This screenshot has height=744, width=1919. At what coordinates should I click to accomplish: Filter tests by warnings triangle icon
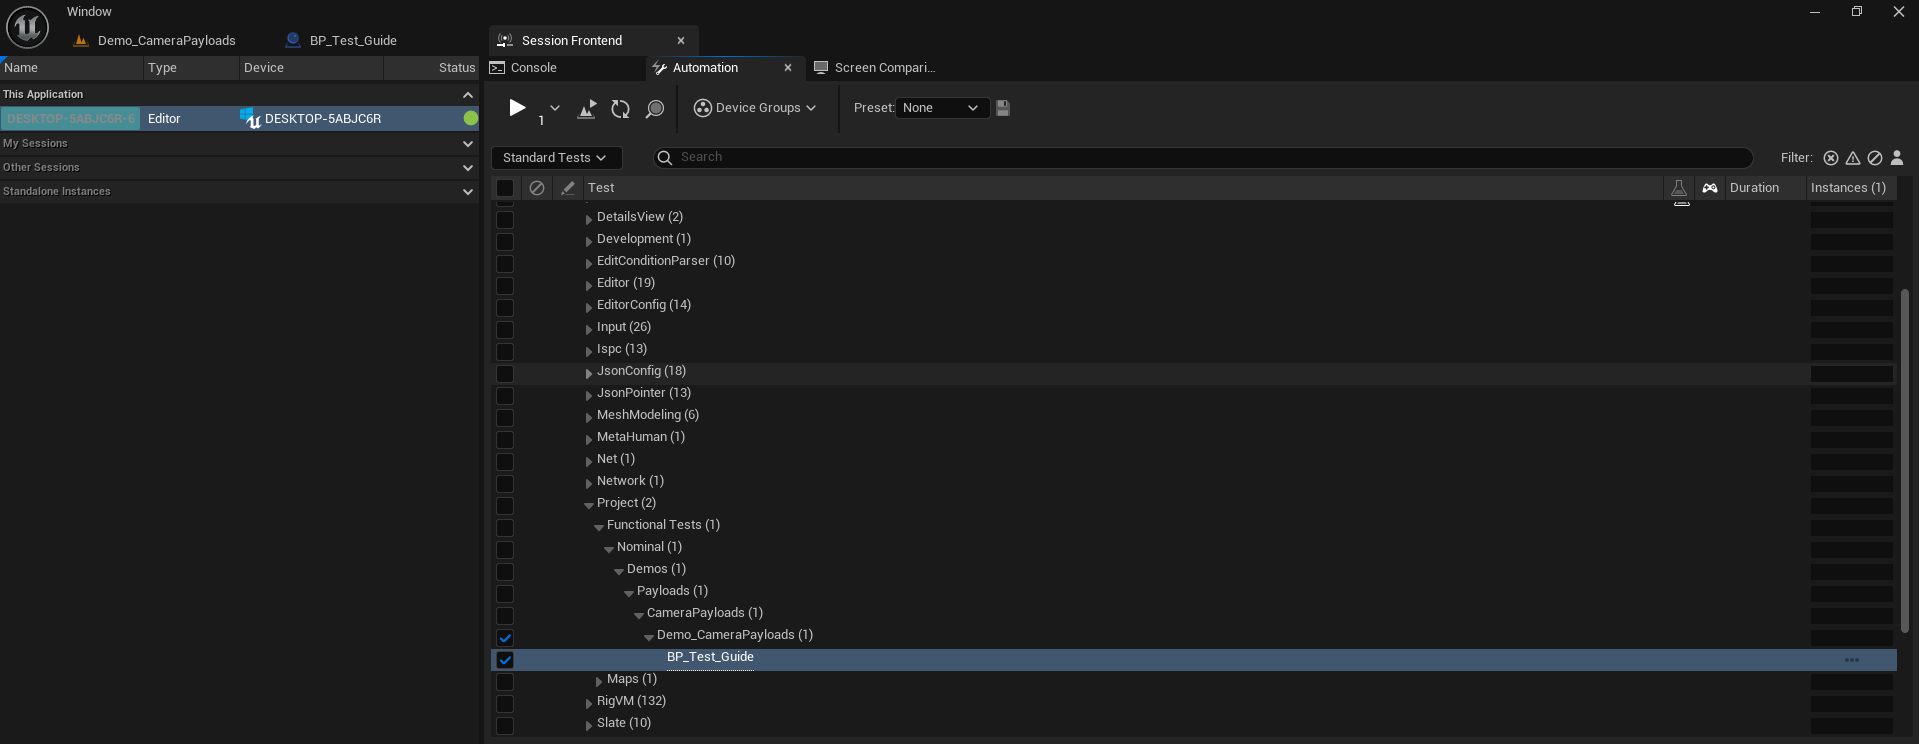(1853, 158)
